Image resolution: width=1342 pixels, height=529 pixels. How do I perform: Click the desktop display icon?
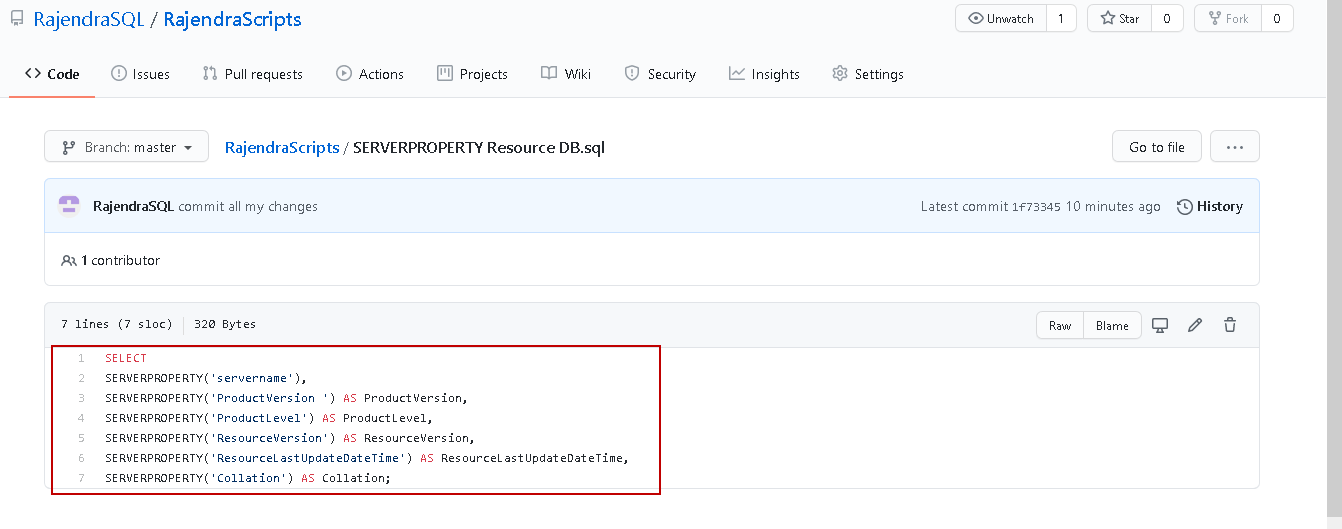tap(1160, 325)
